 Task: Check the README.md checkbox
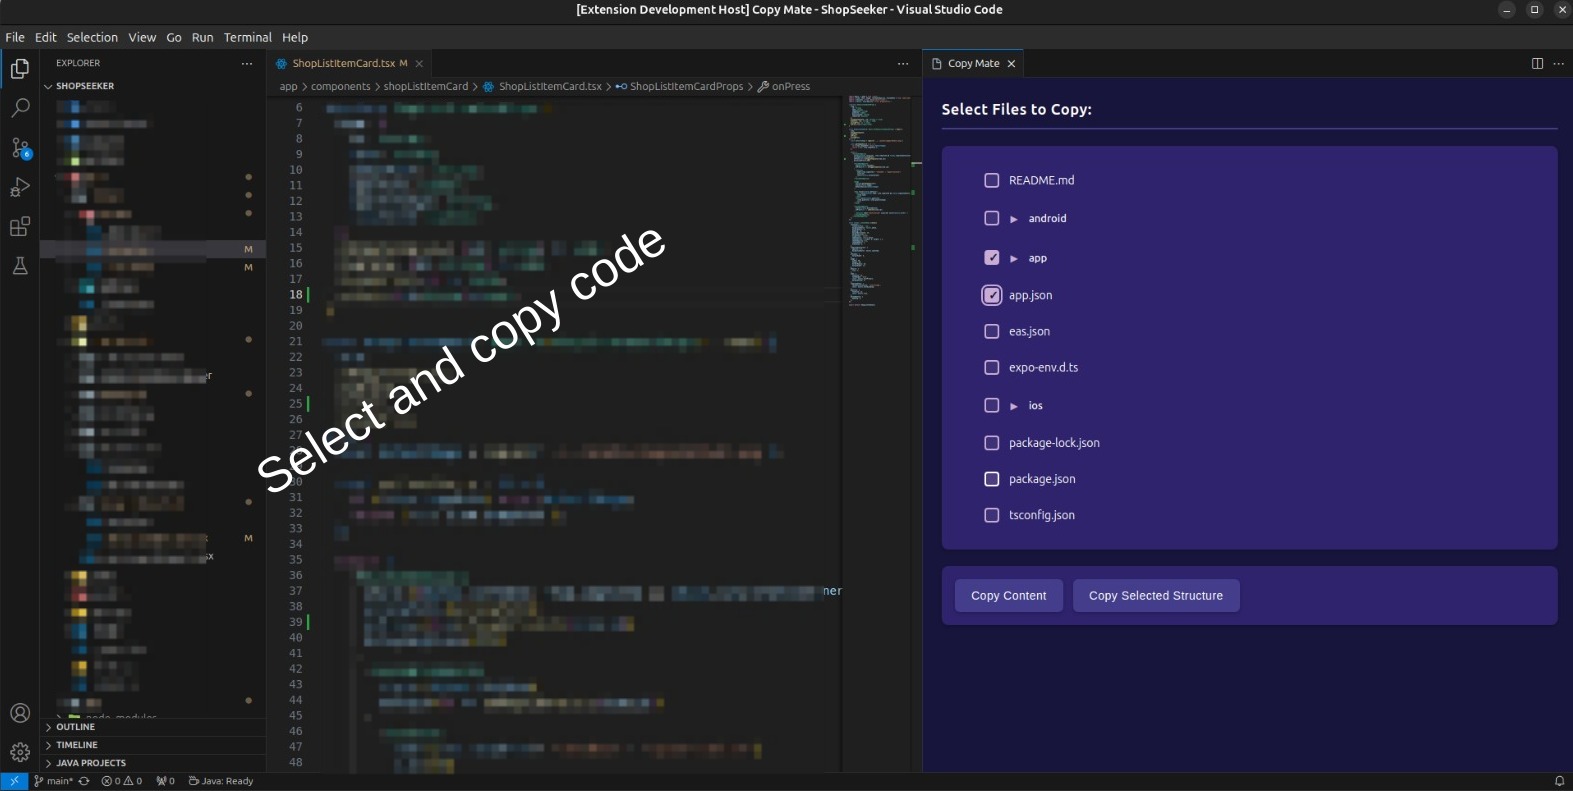[992, 180]
